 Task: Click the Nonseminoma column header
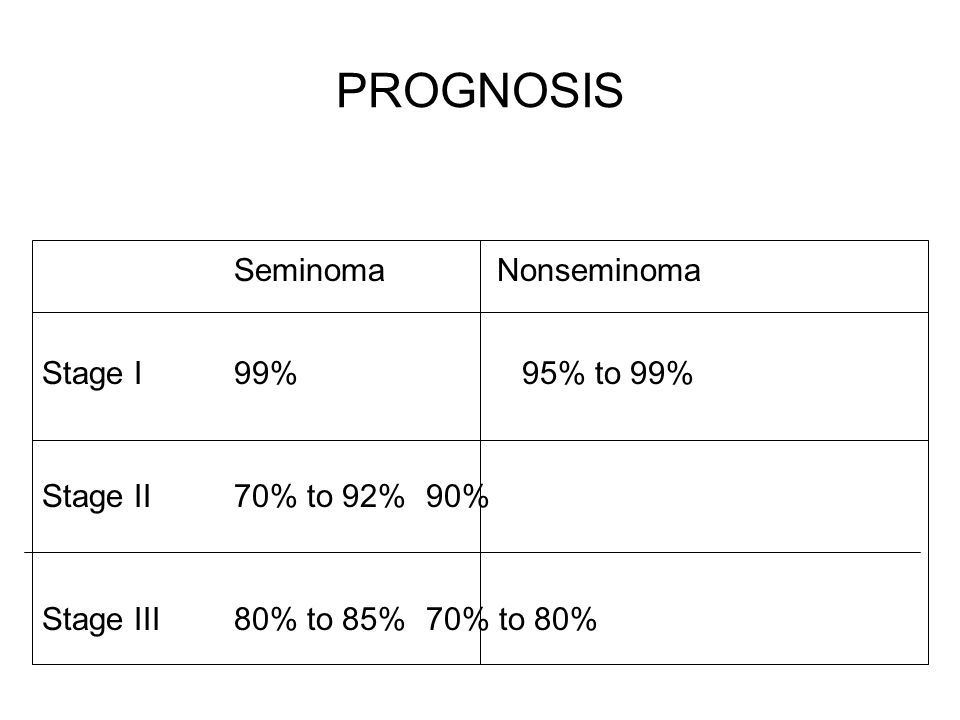598,270
